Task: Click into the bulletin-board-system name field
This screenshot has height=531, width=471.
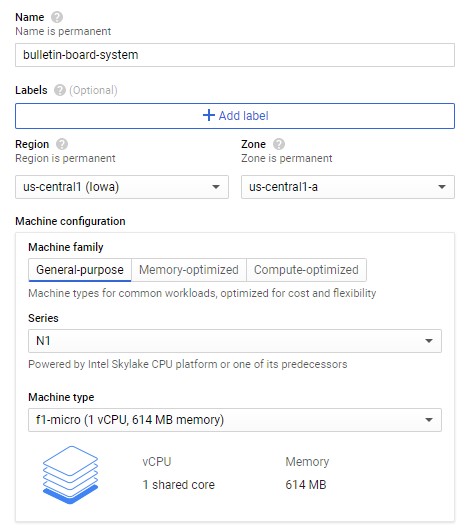Action: (x=235, y=55)
